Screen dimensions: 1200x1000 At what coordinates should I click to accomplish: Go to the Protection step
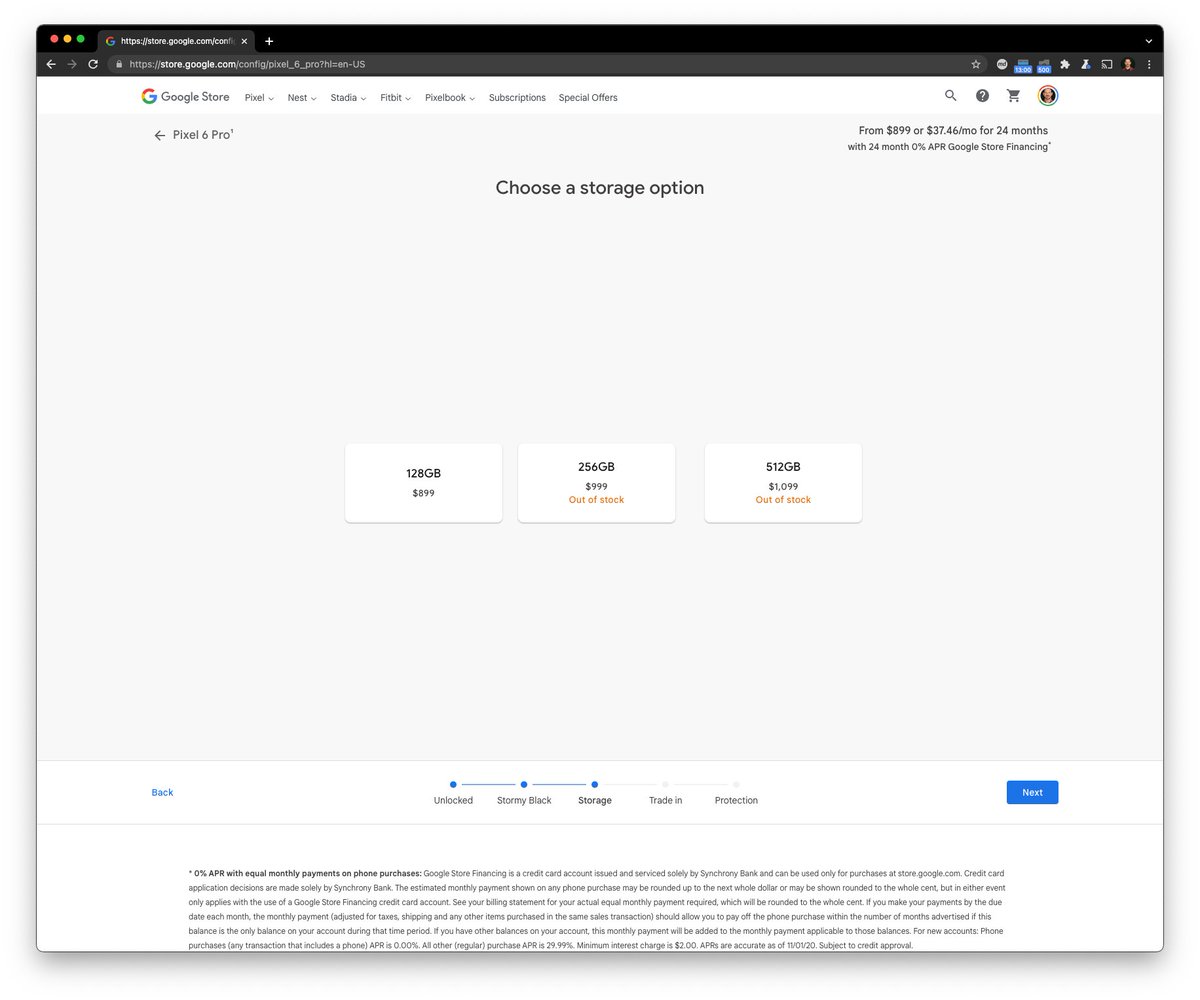(x=736, y=792)
